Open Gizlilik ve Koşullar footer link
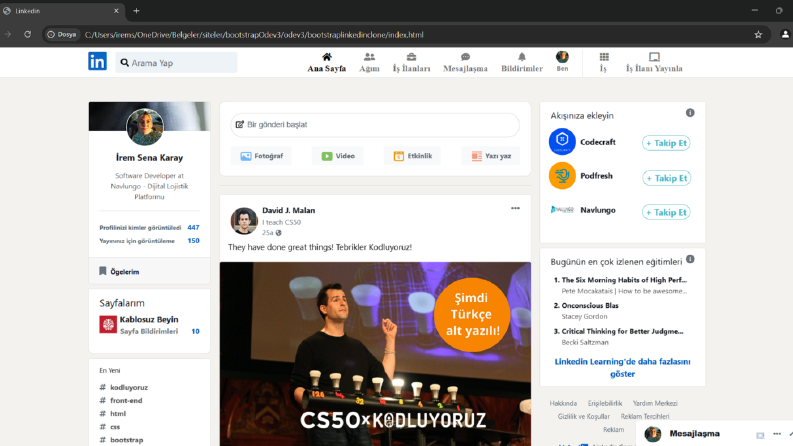This screenshot has height=446, width=793. 584,416
